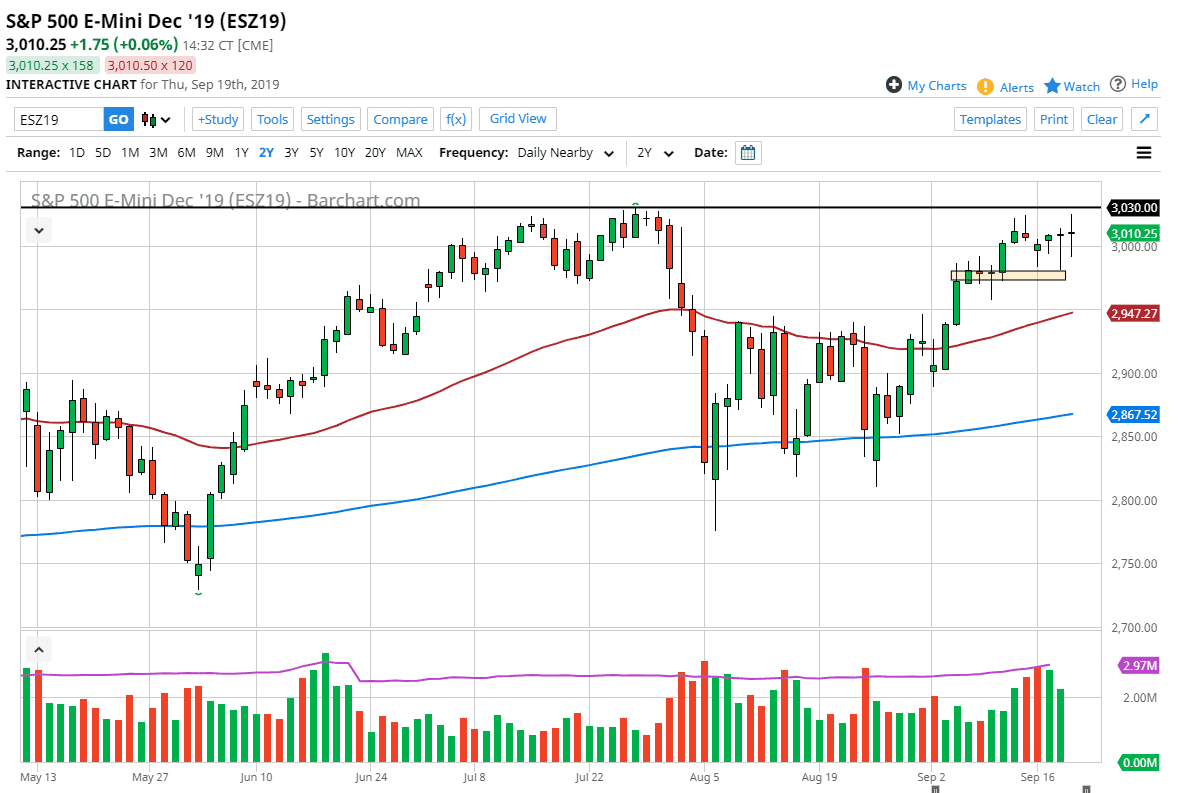Image resolution: width=1180 pixels, height=793 pixels.
Task: Collapse the price chart pane chevron
Action: [x=38, y=230]
